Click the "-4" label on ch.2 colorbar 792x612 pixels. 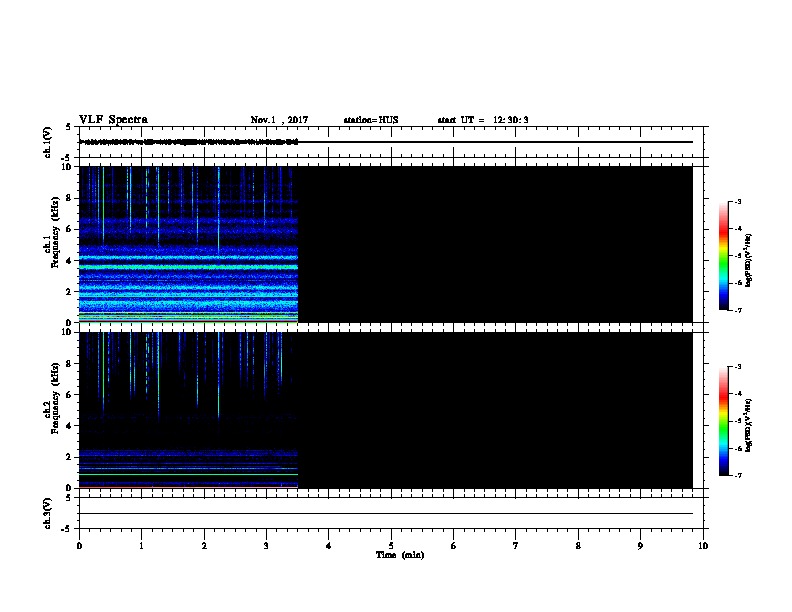coord(737,394)
